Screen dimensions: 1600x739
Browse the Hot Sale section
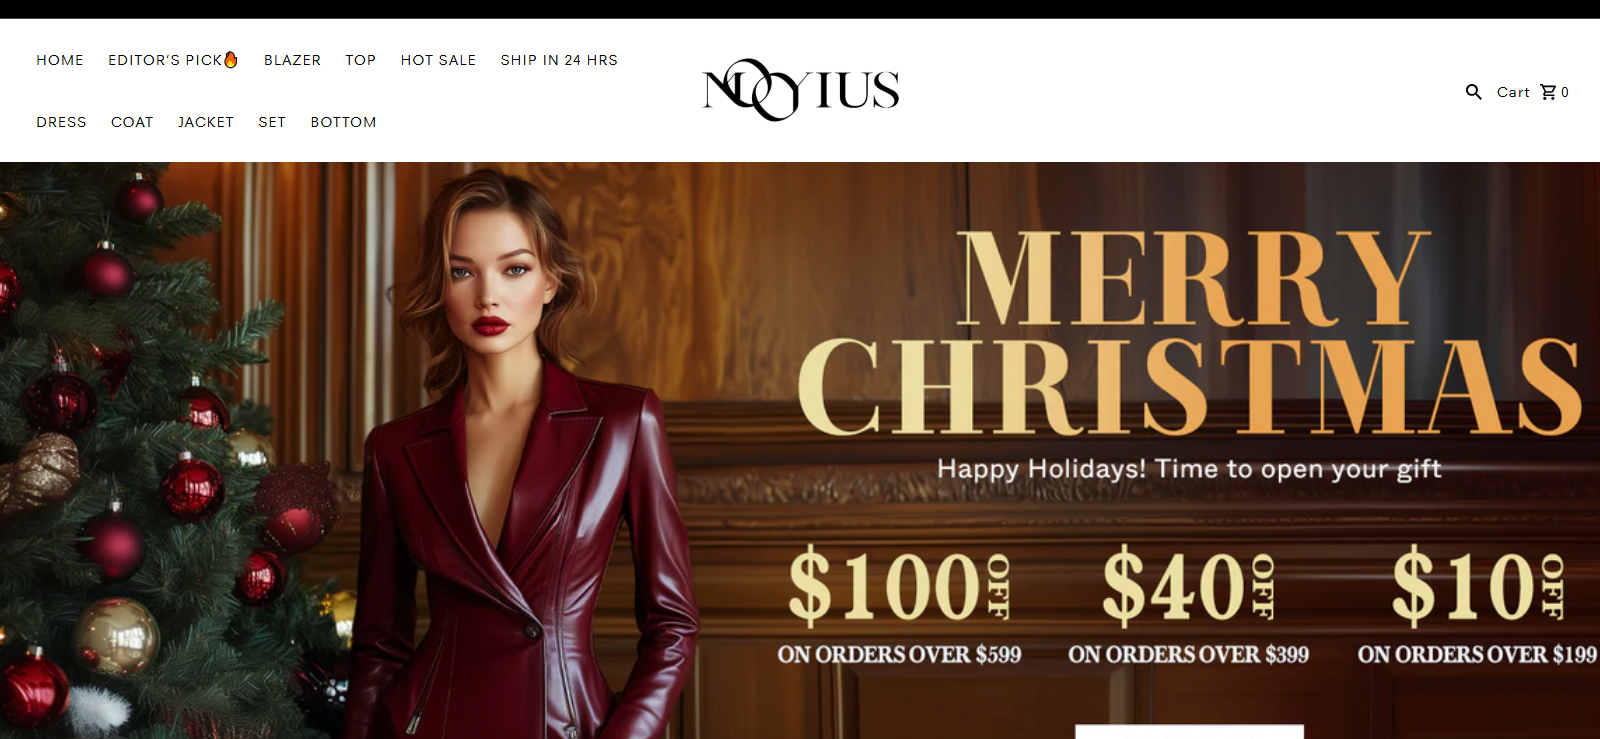(x=438, y=60)
